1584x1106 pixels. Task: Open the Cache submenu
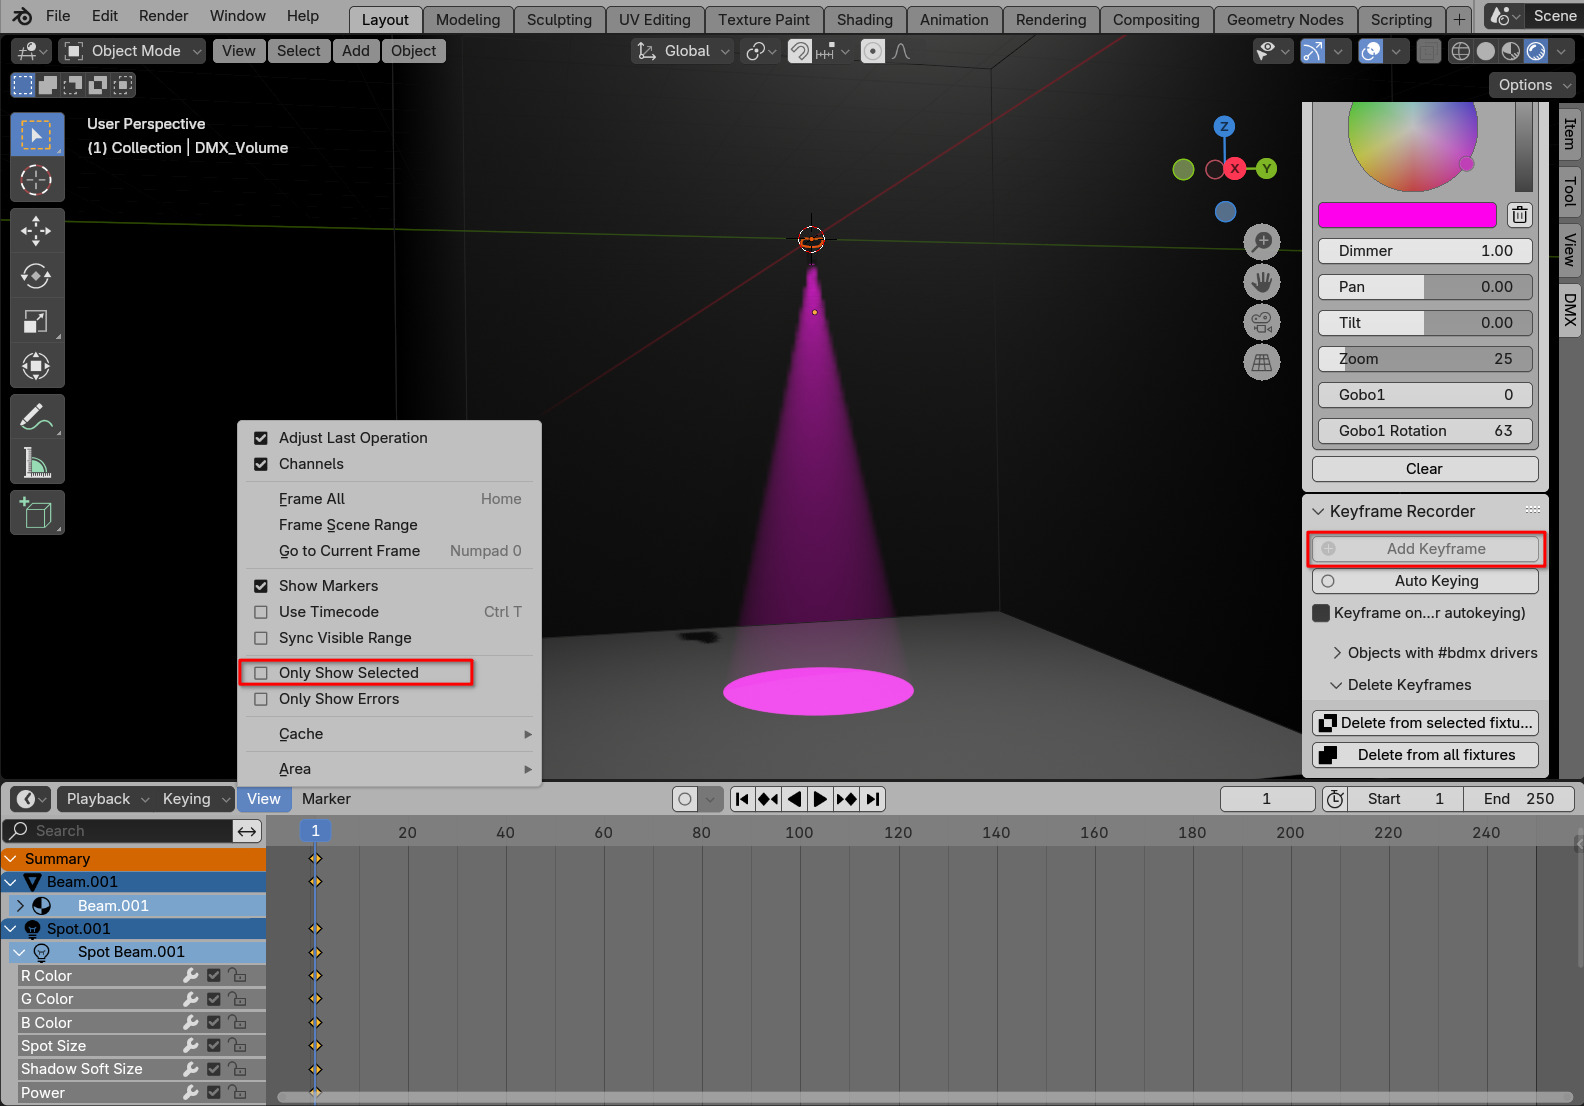pos(391,734)
